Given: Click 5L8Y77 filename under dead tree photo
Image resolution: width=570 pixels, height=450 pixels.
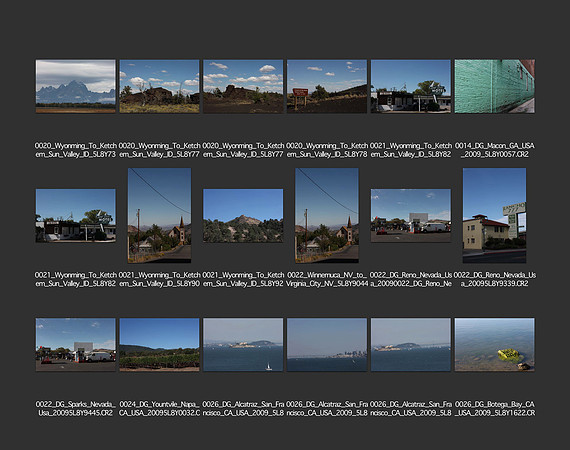Looking at the screenshot, I should [160, 150].
